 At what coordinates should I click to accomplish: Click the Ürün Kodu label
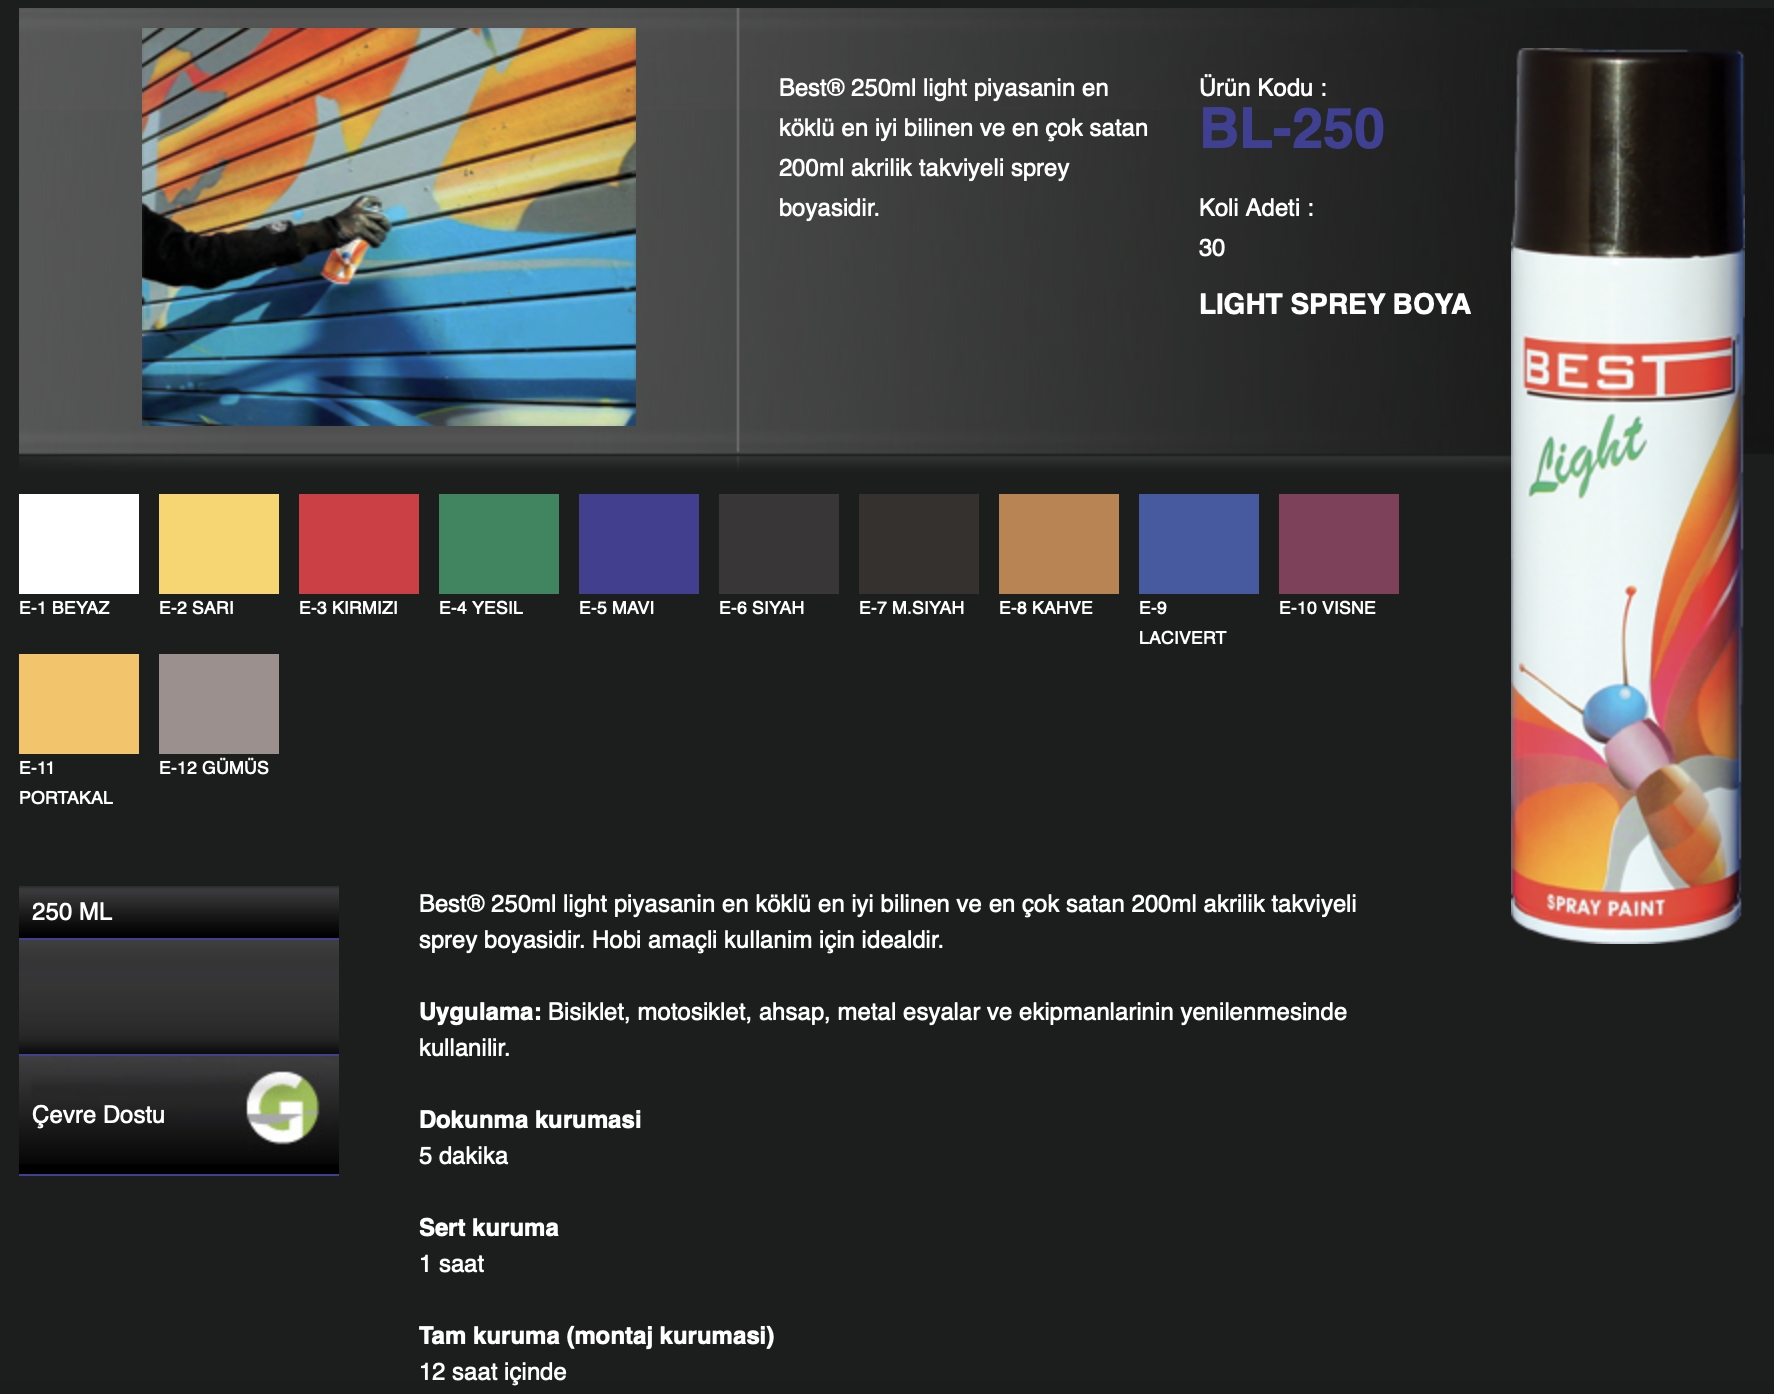point(1263,88)
